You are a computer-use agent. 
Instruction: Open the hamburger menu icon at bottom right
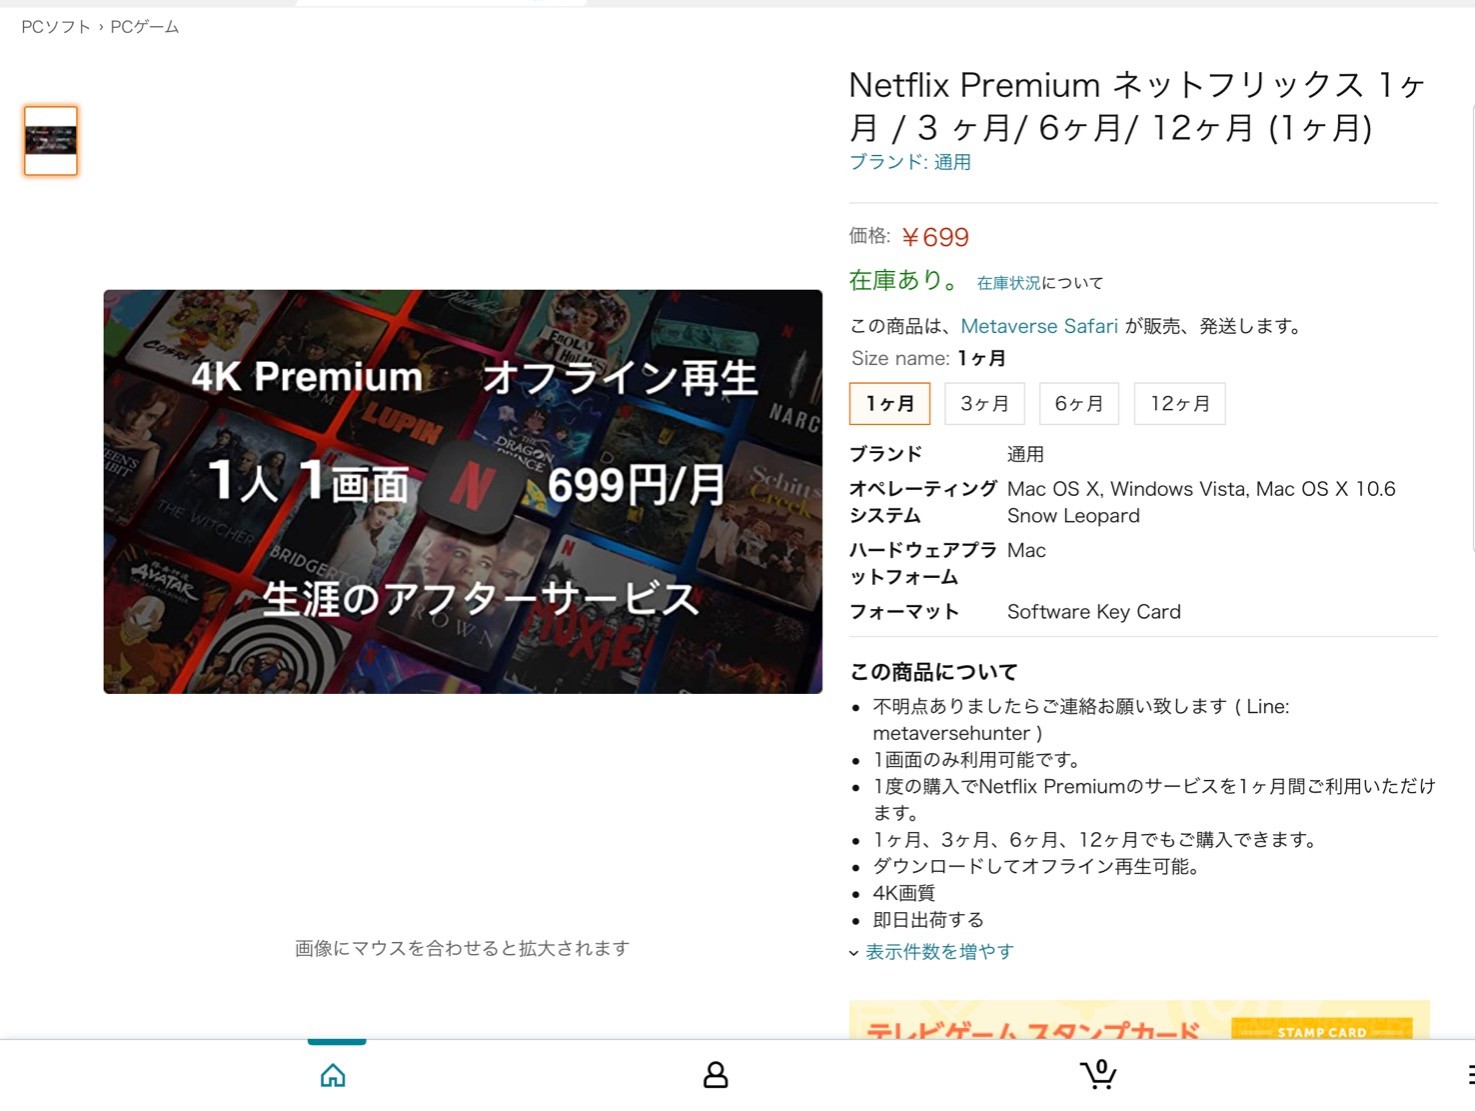pyautogui.click(x=1470, y=1075)
